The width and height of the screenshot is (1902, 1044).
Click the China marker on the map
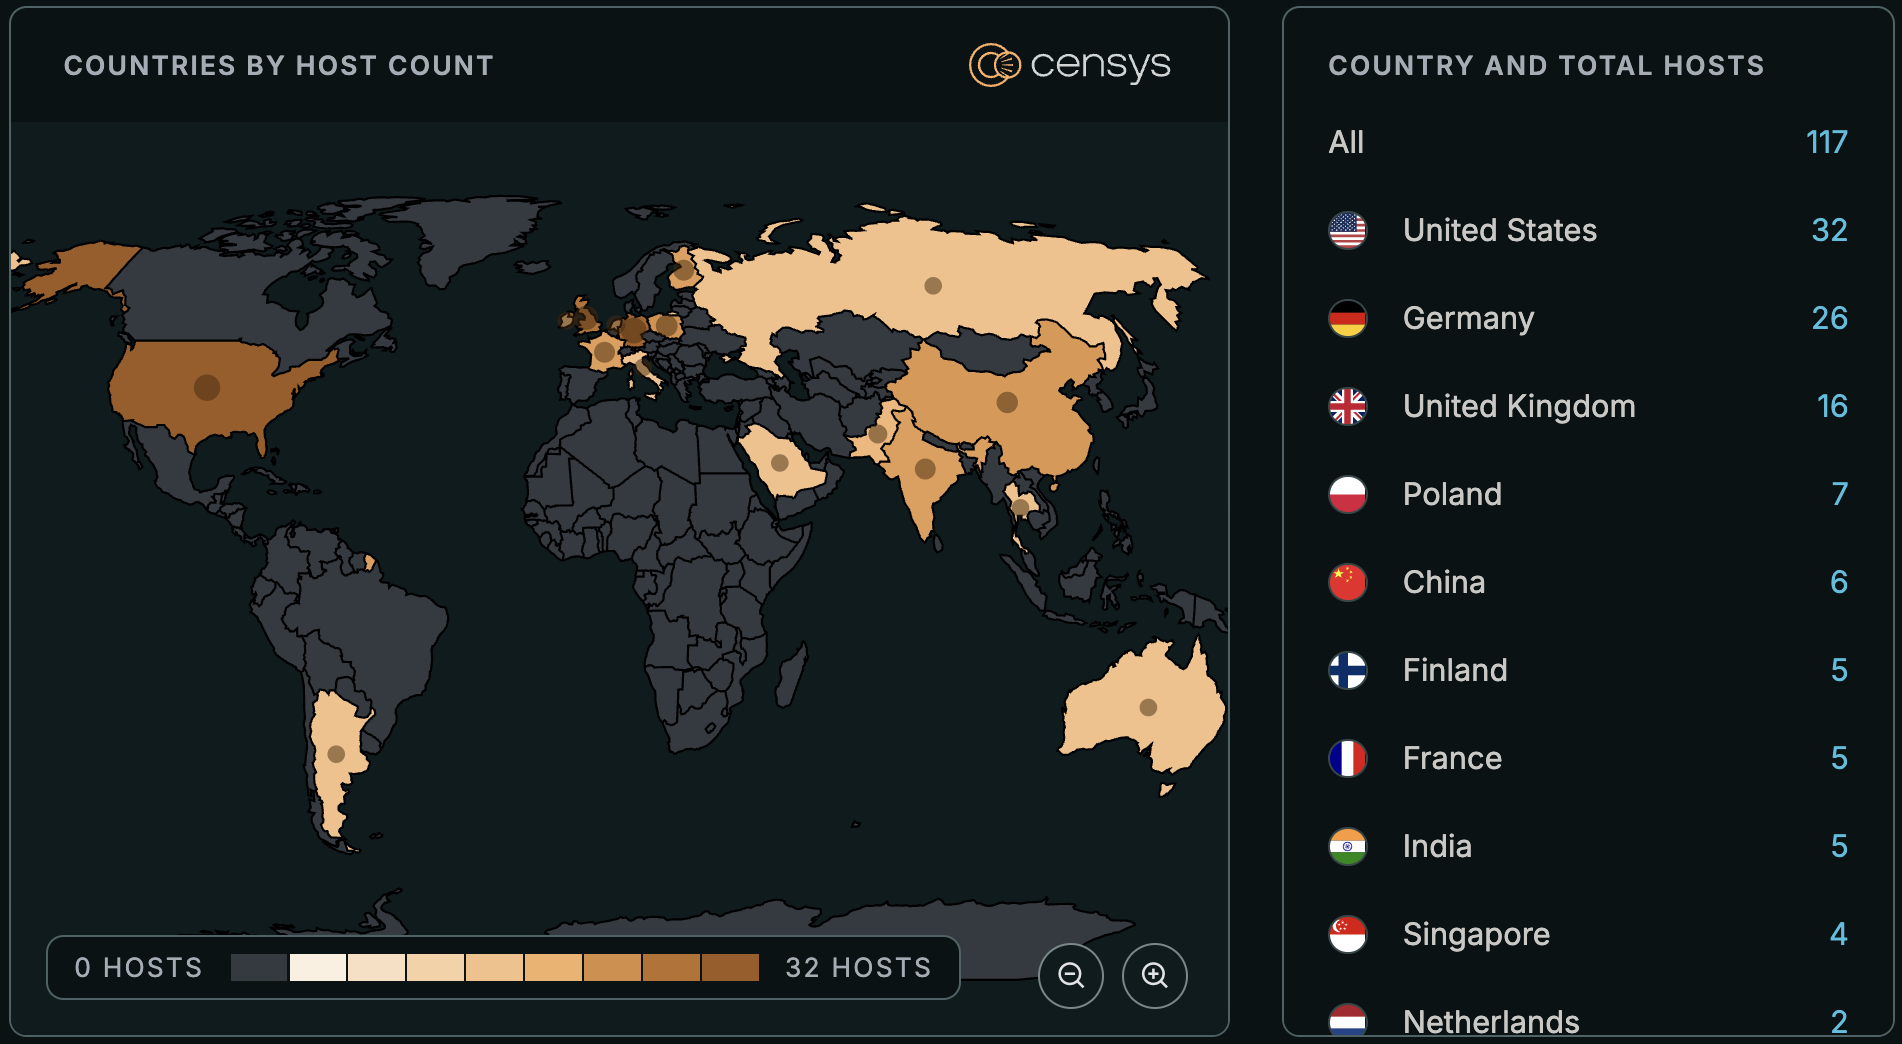[x=1007, y=403]
